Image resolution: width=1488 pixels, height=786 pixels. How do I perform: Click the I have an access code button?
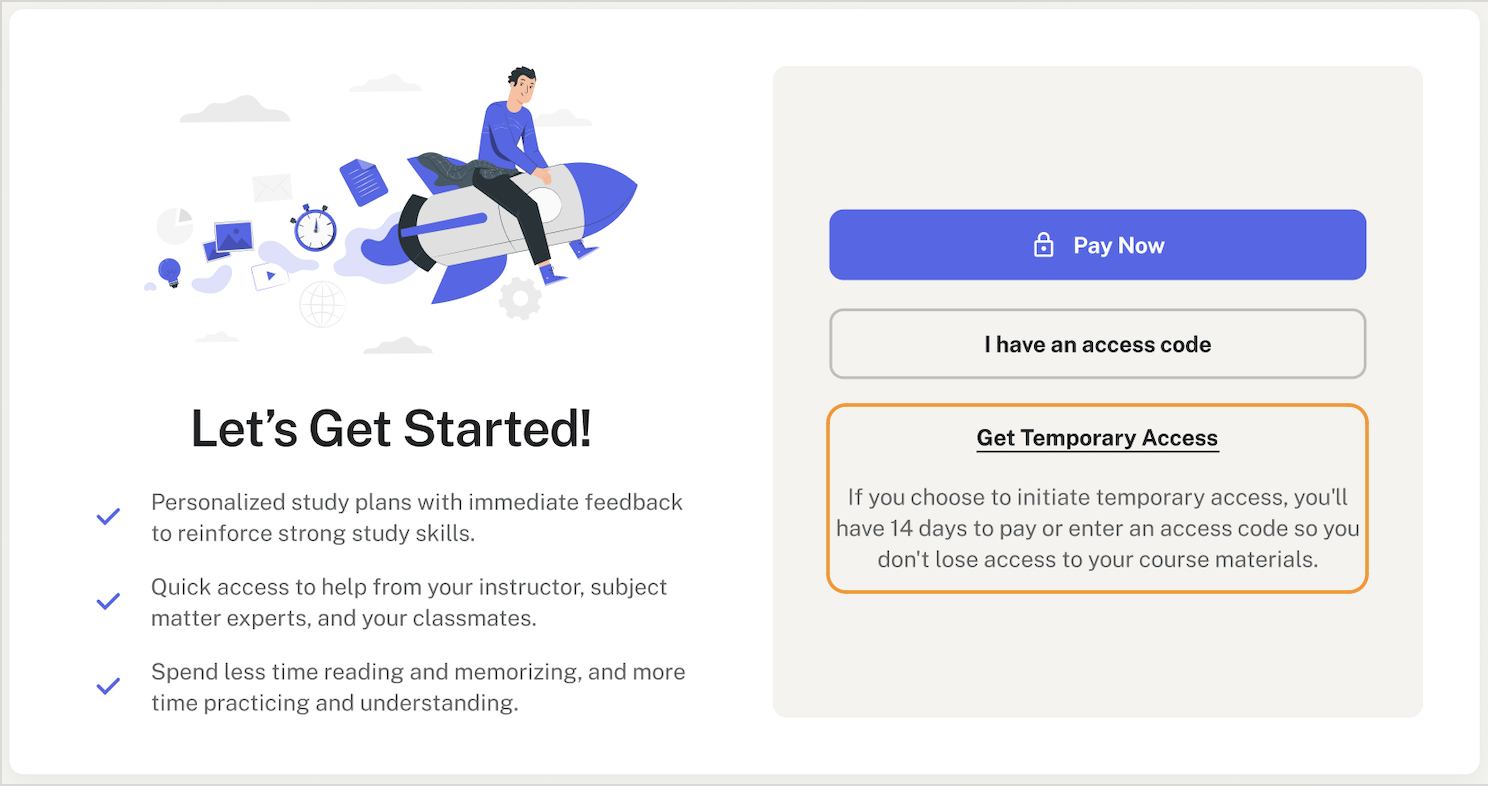click(1097, 344)
